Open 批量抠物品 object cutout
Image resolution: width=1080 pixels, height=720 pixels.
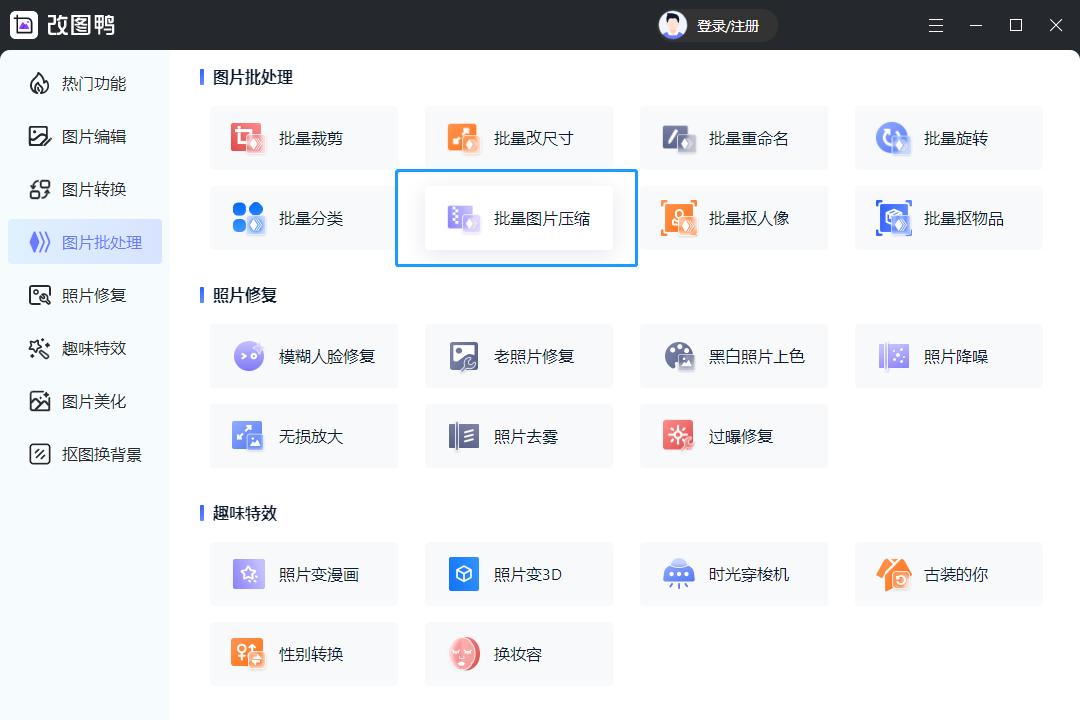(x=948, y=218)
